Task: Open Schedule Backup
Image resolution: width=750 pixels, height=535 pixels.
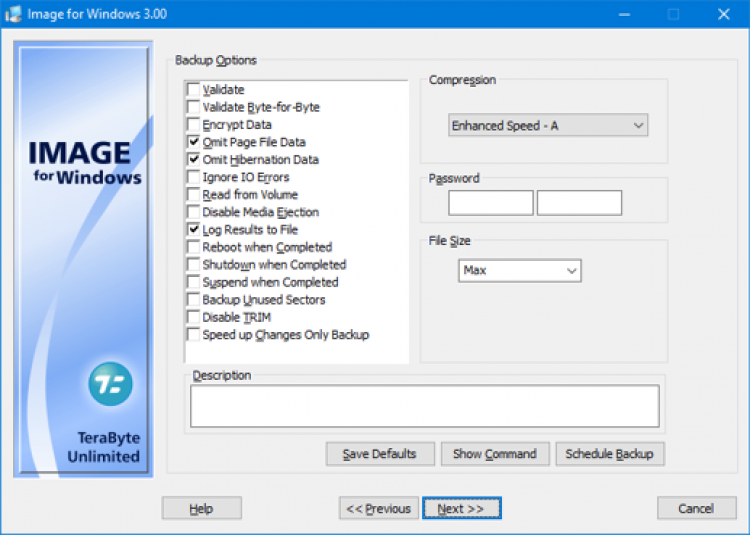Action: [x=610, y=454]
